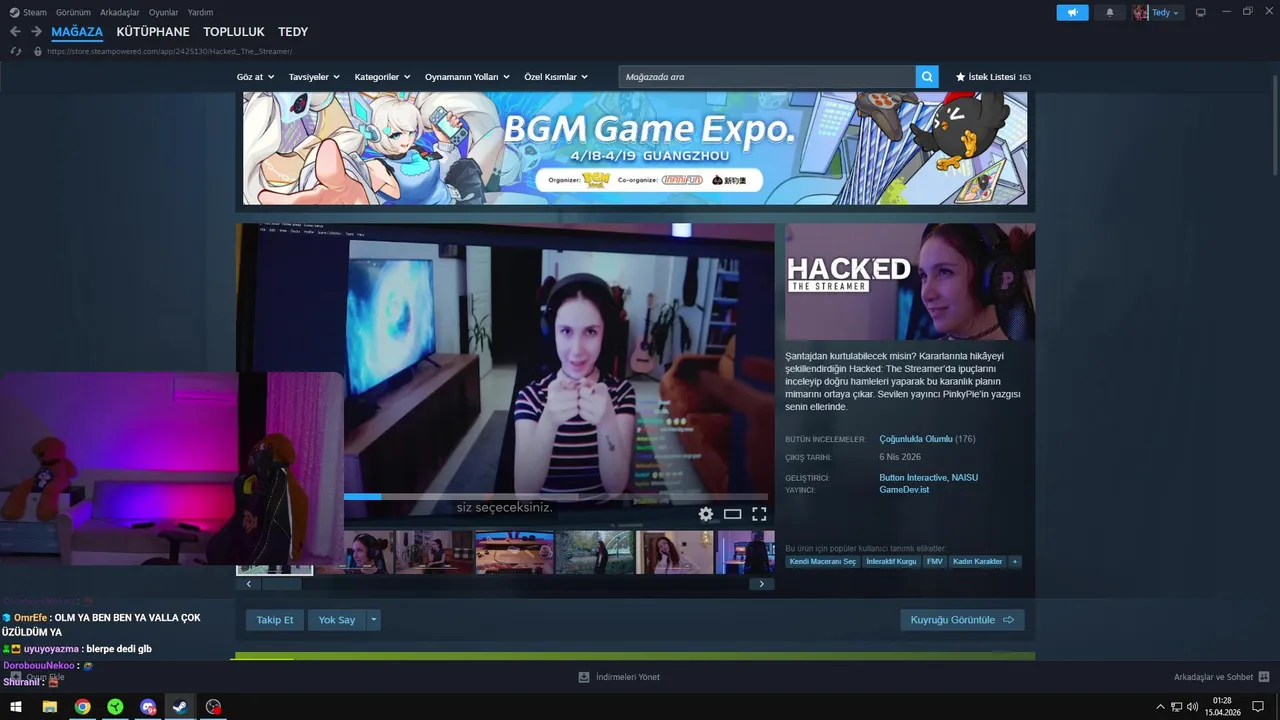Viewport: 1280px width, 720px height.
Task: Click in the Mağazada ara search field
Action: (x=767, y=77)
